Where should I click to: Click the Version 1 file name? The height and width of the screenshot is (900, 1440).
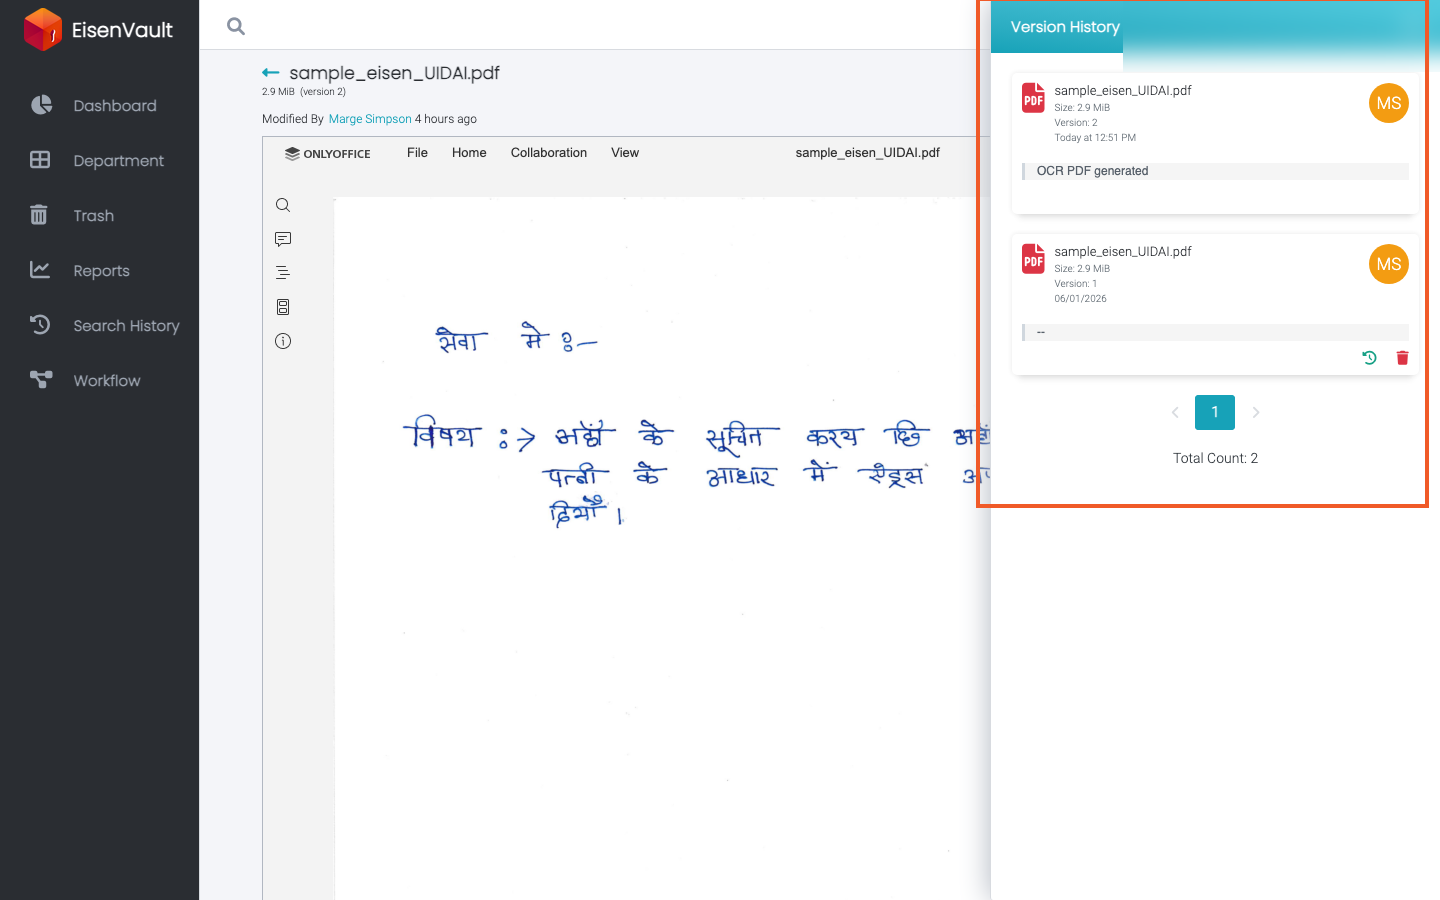1123,251
